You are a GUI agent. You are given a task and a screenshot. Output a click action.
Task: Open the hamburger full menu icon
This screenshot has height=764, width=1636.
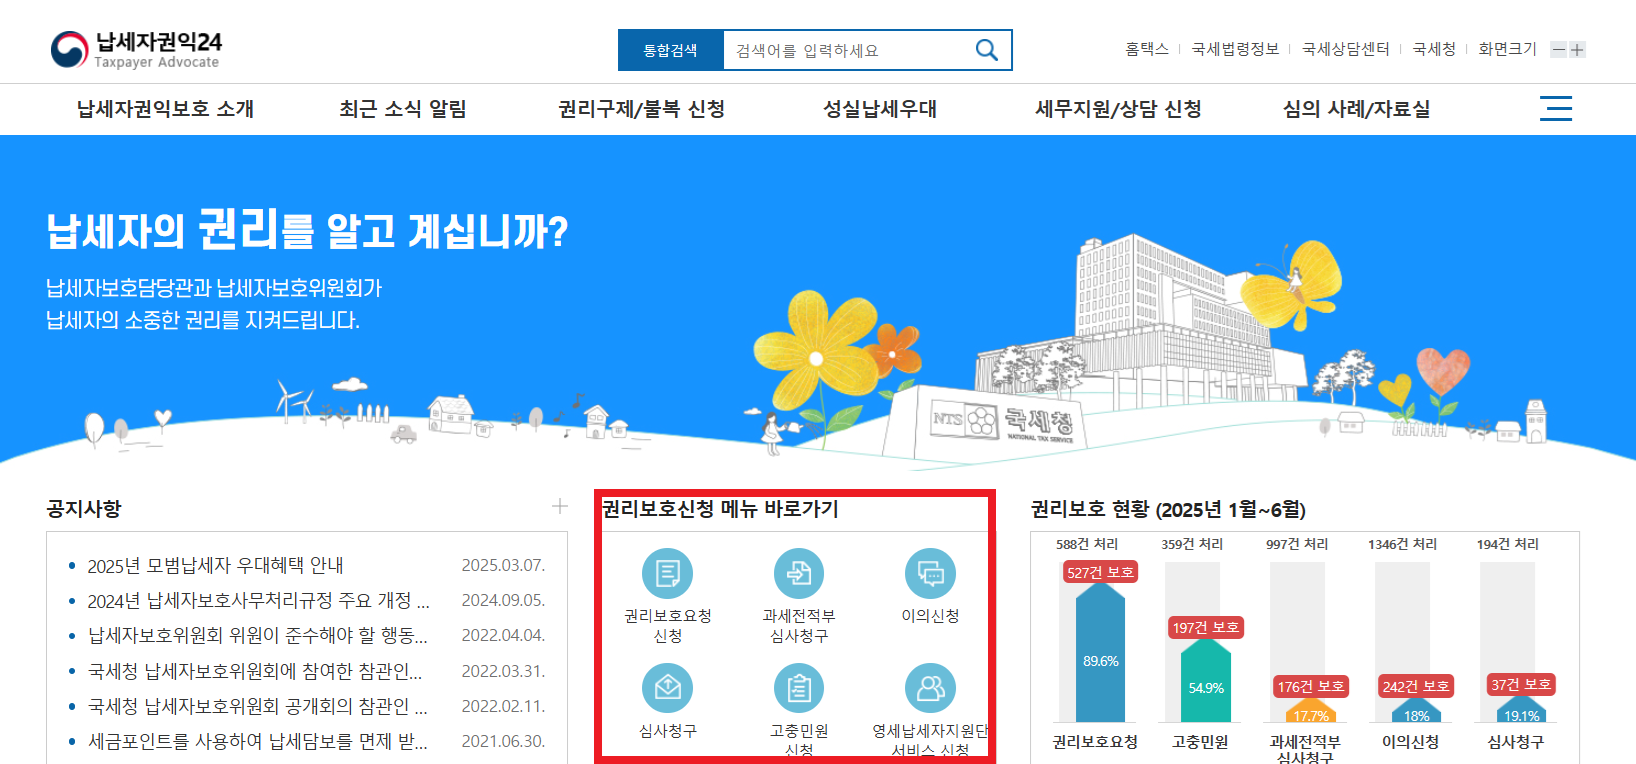(x=1556, y=108)
